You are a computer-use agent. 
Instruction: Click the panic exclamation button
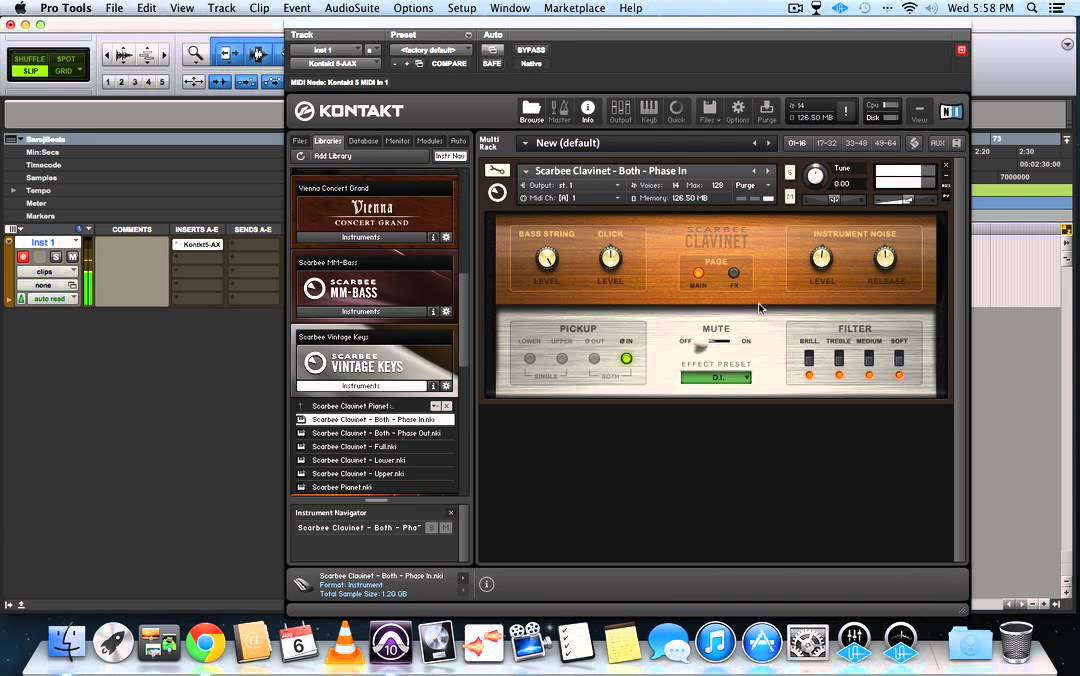click(846, 111)
